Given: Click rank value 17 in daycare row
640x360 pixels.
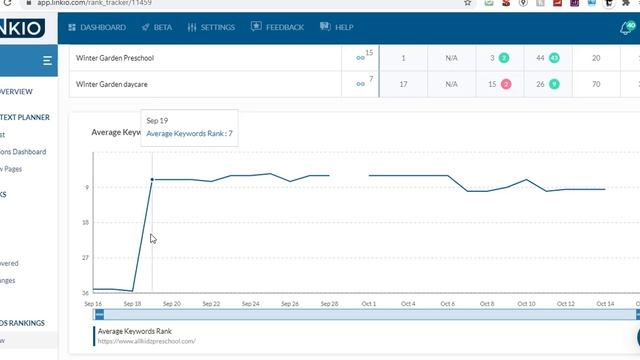Looking at the screenshot, I should tap(403, 84).
